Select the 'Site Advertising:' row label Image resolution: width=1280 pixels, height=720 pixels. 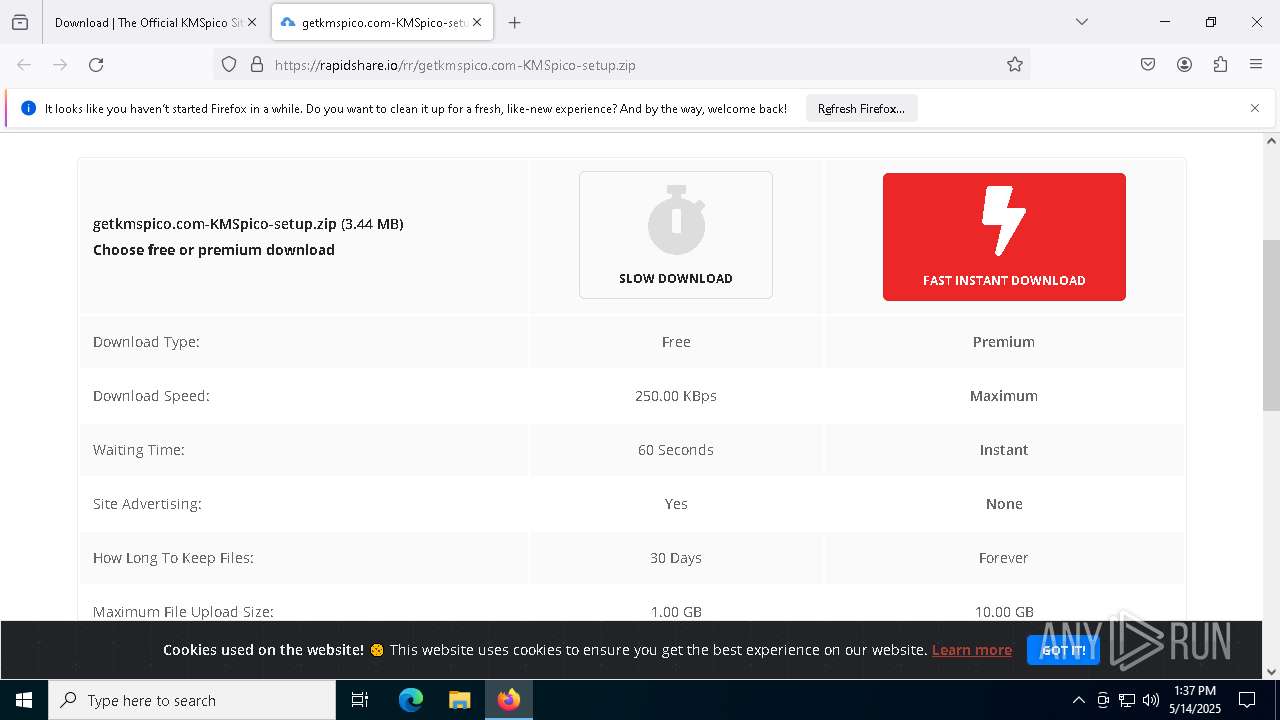click(x=147, y=504)
